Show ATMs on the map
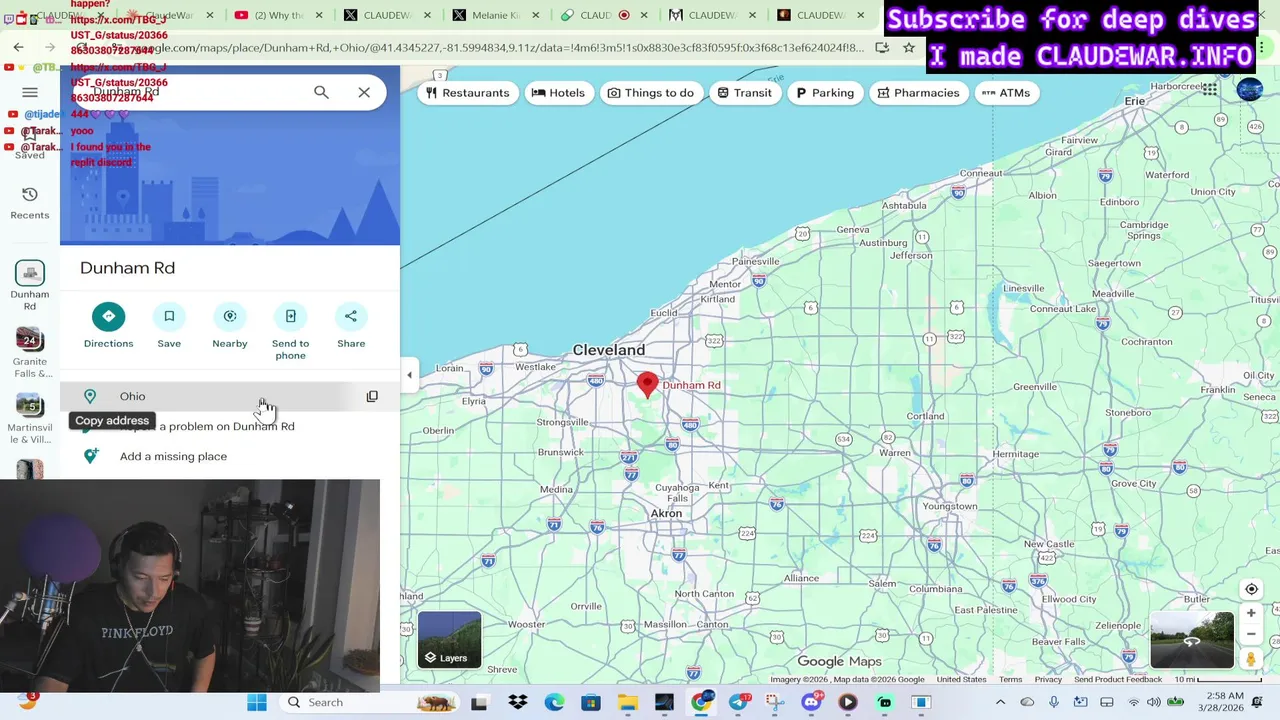The image size is (1280, 720). 1005,92
